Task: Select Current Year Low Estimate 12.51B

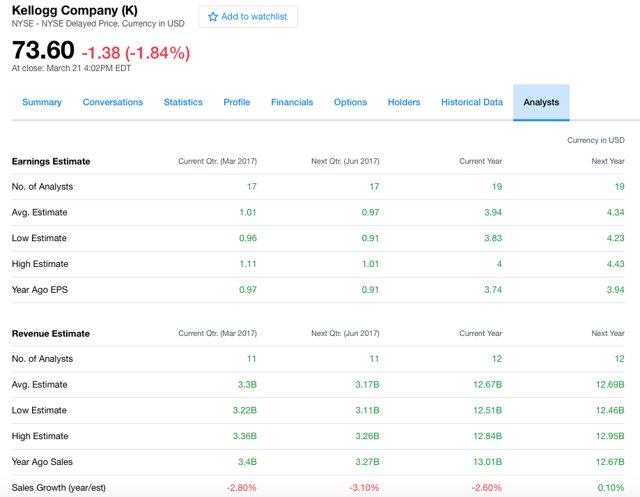Action: coord(488,410)
